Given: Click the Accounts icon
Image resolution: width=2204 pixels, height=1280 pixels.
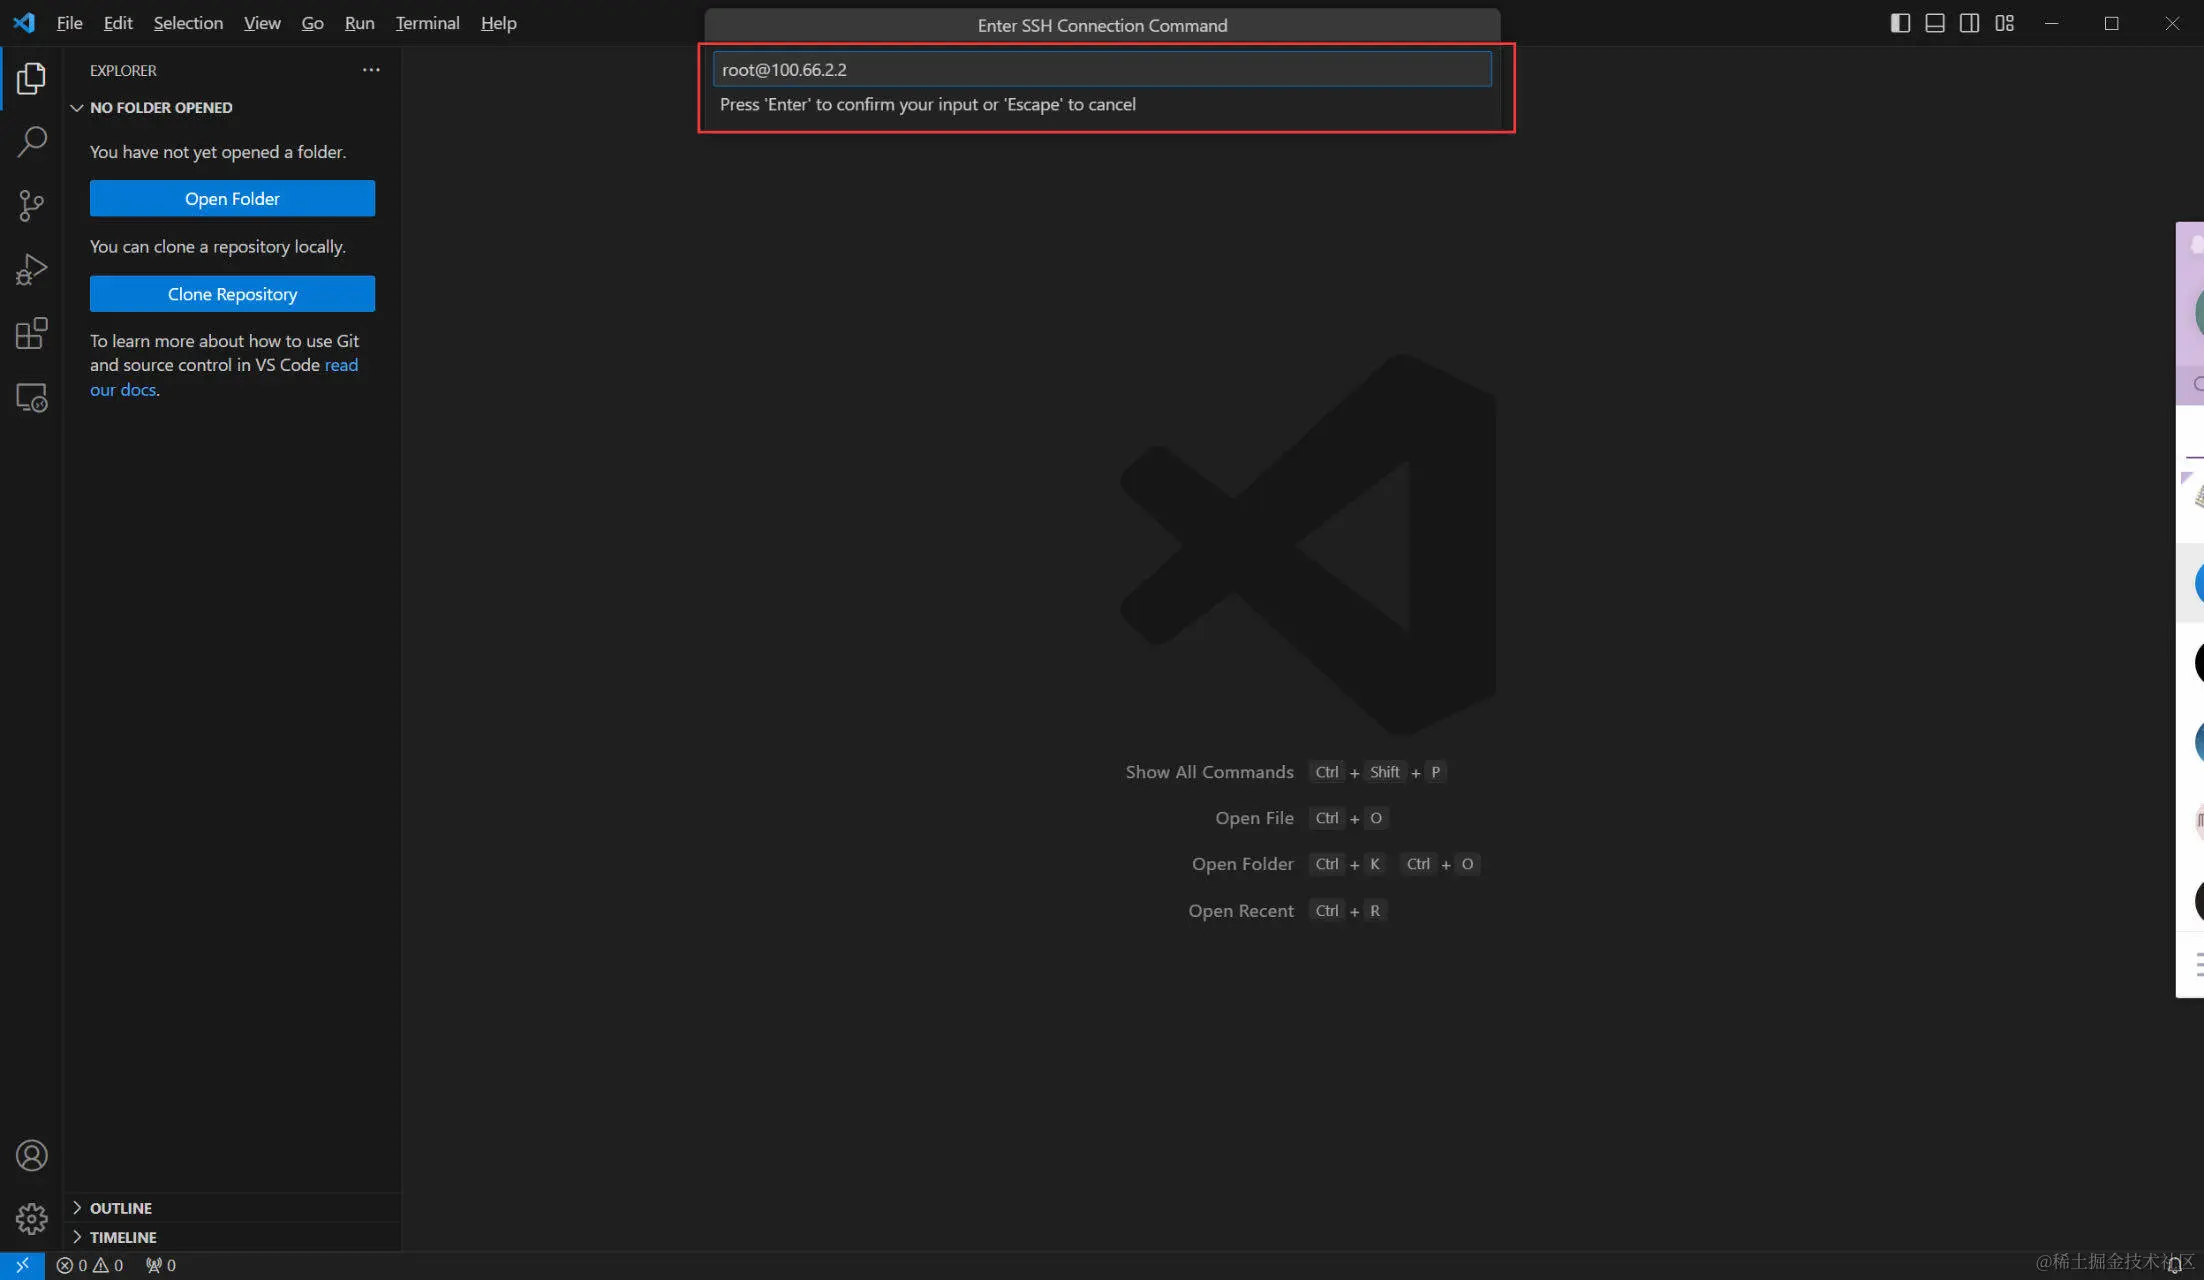Looking at the screenshot, I should (31, 1155).
